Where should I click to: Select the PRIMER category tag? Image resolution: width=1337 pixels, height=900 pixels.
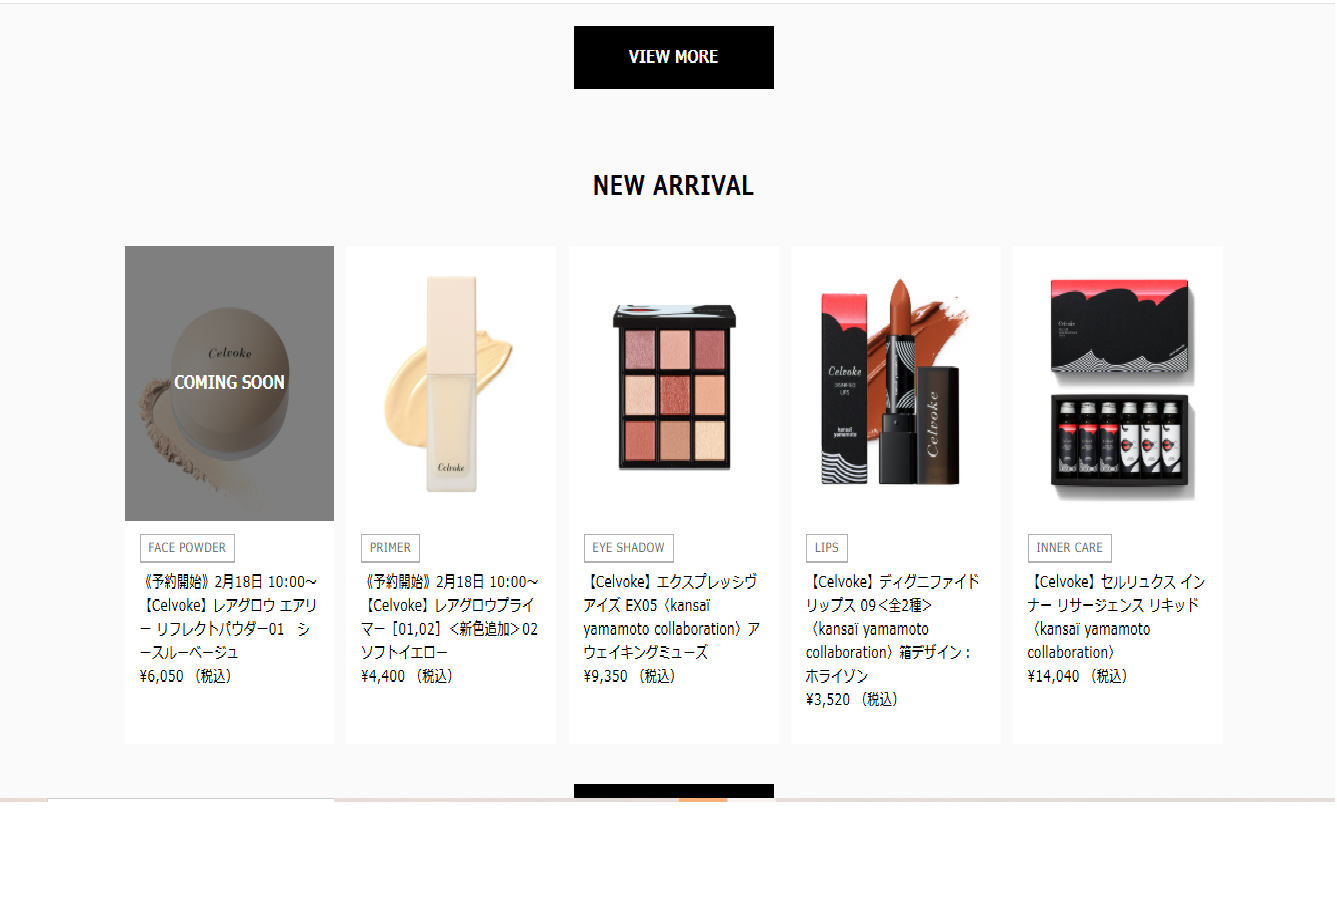click(390, 548)
